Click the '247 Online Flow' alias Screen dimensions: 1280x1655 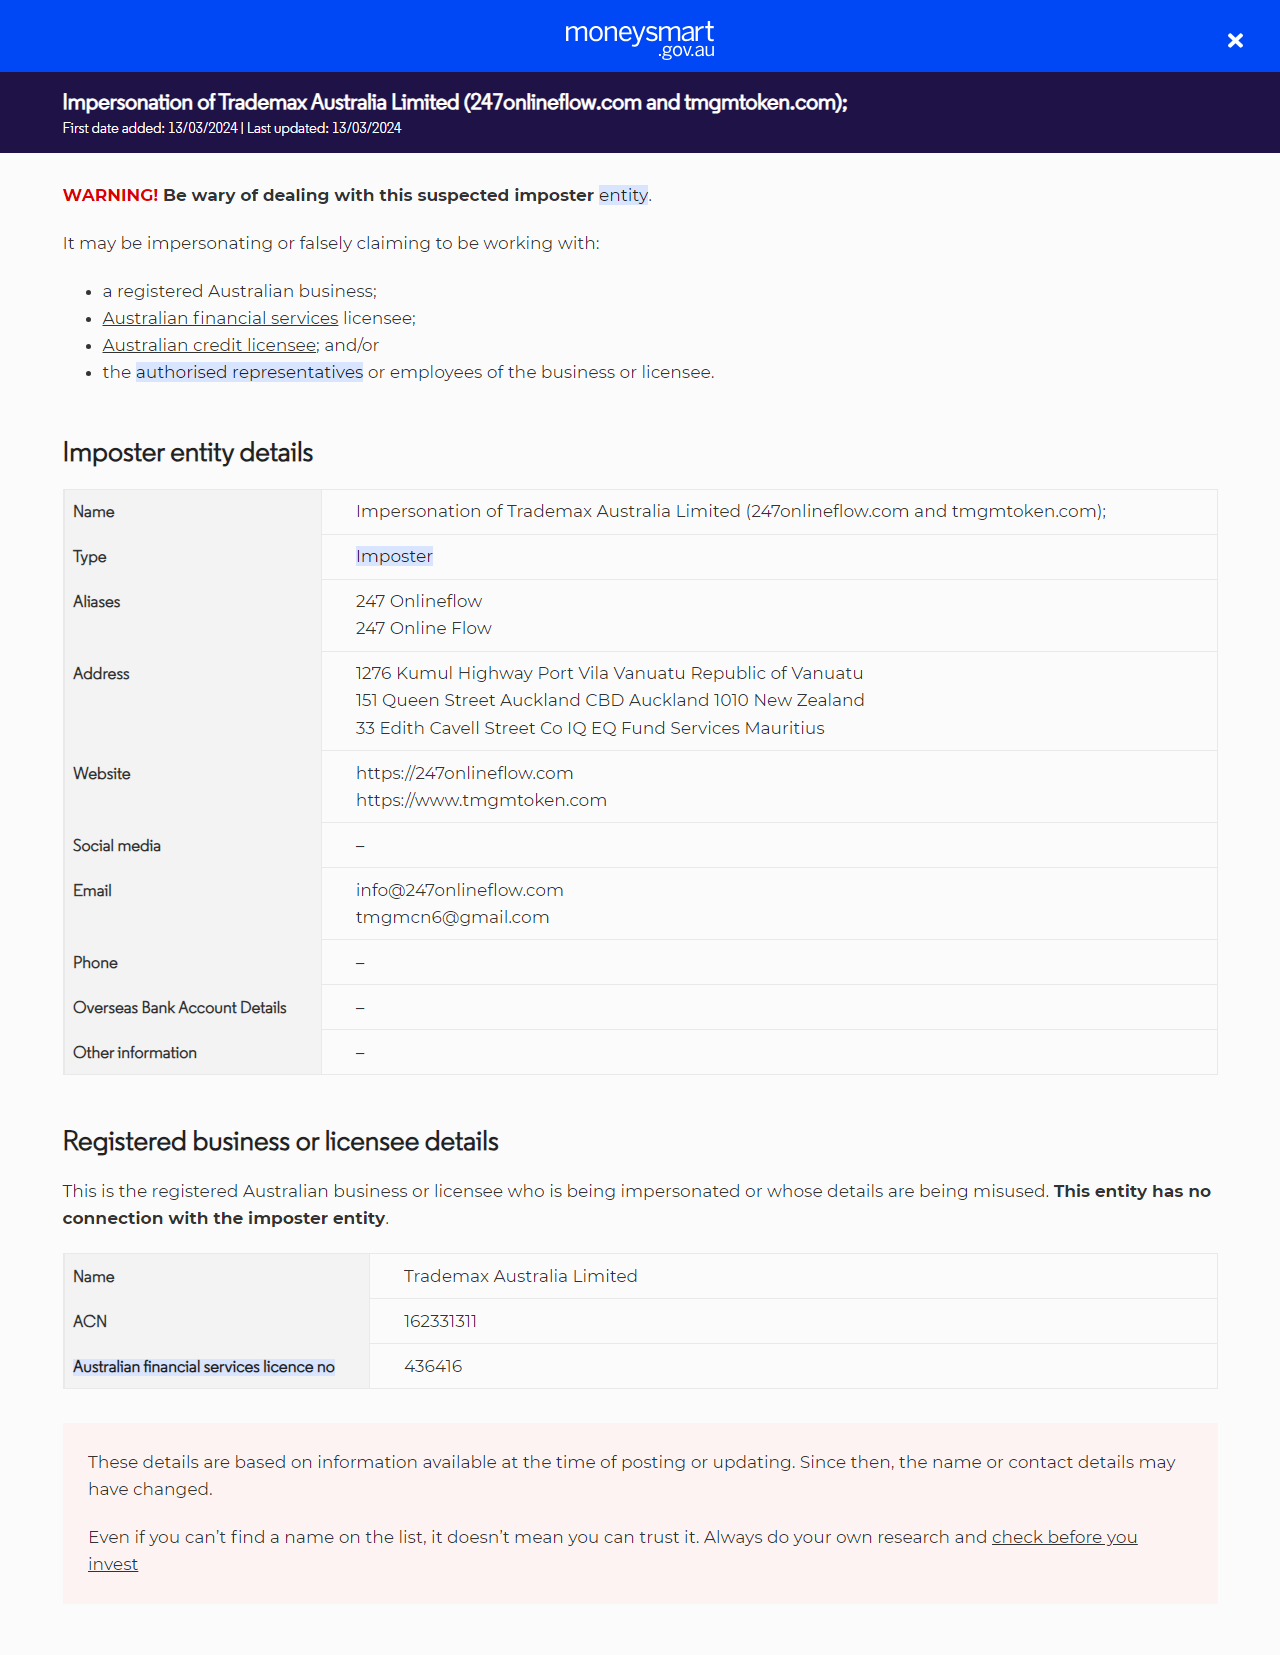(x=423, y=628)
